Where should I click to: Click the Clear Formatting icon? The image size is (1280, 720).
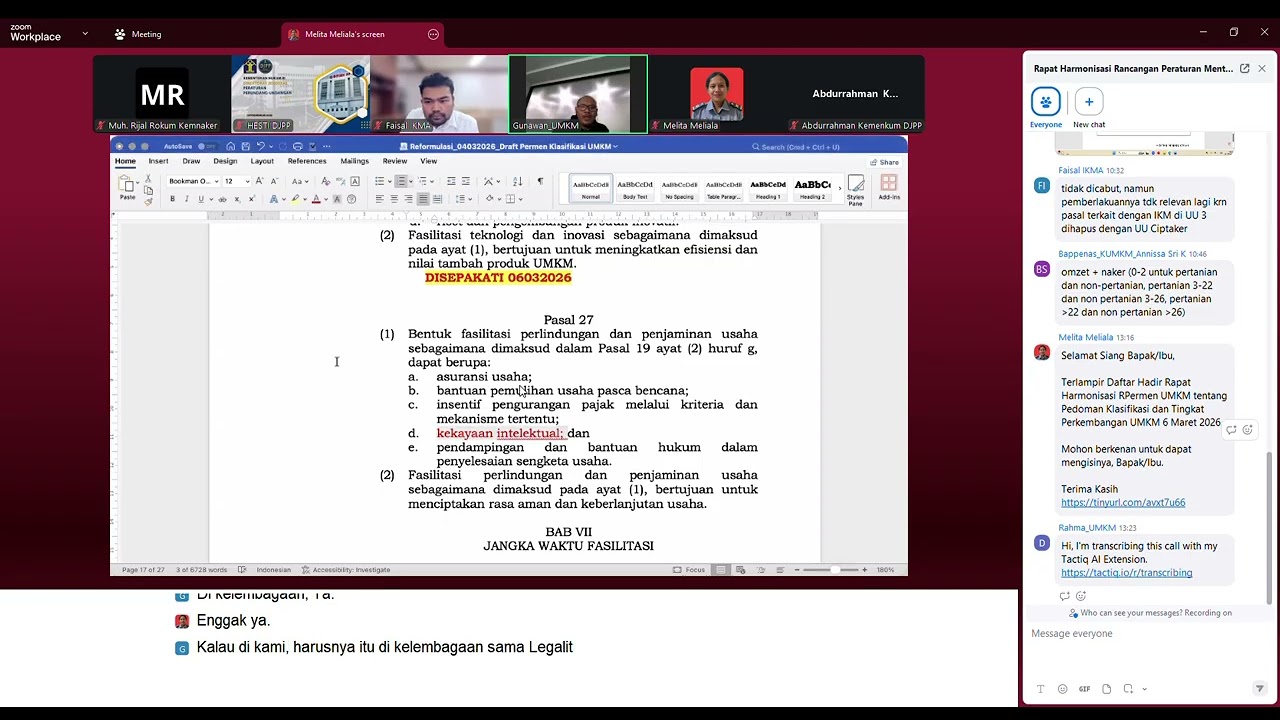click(x=325, y=181)
